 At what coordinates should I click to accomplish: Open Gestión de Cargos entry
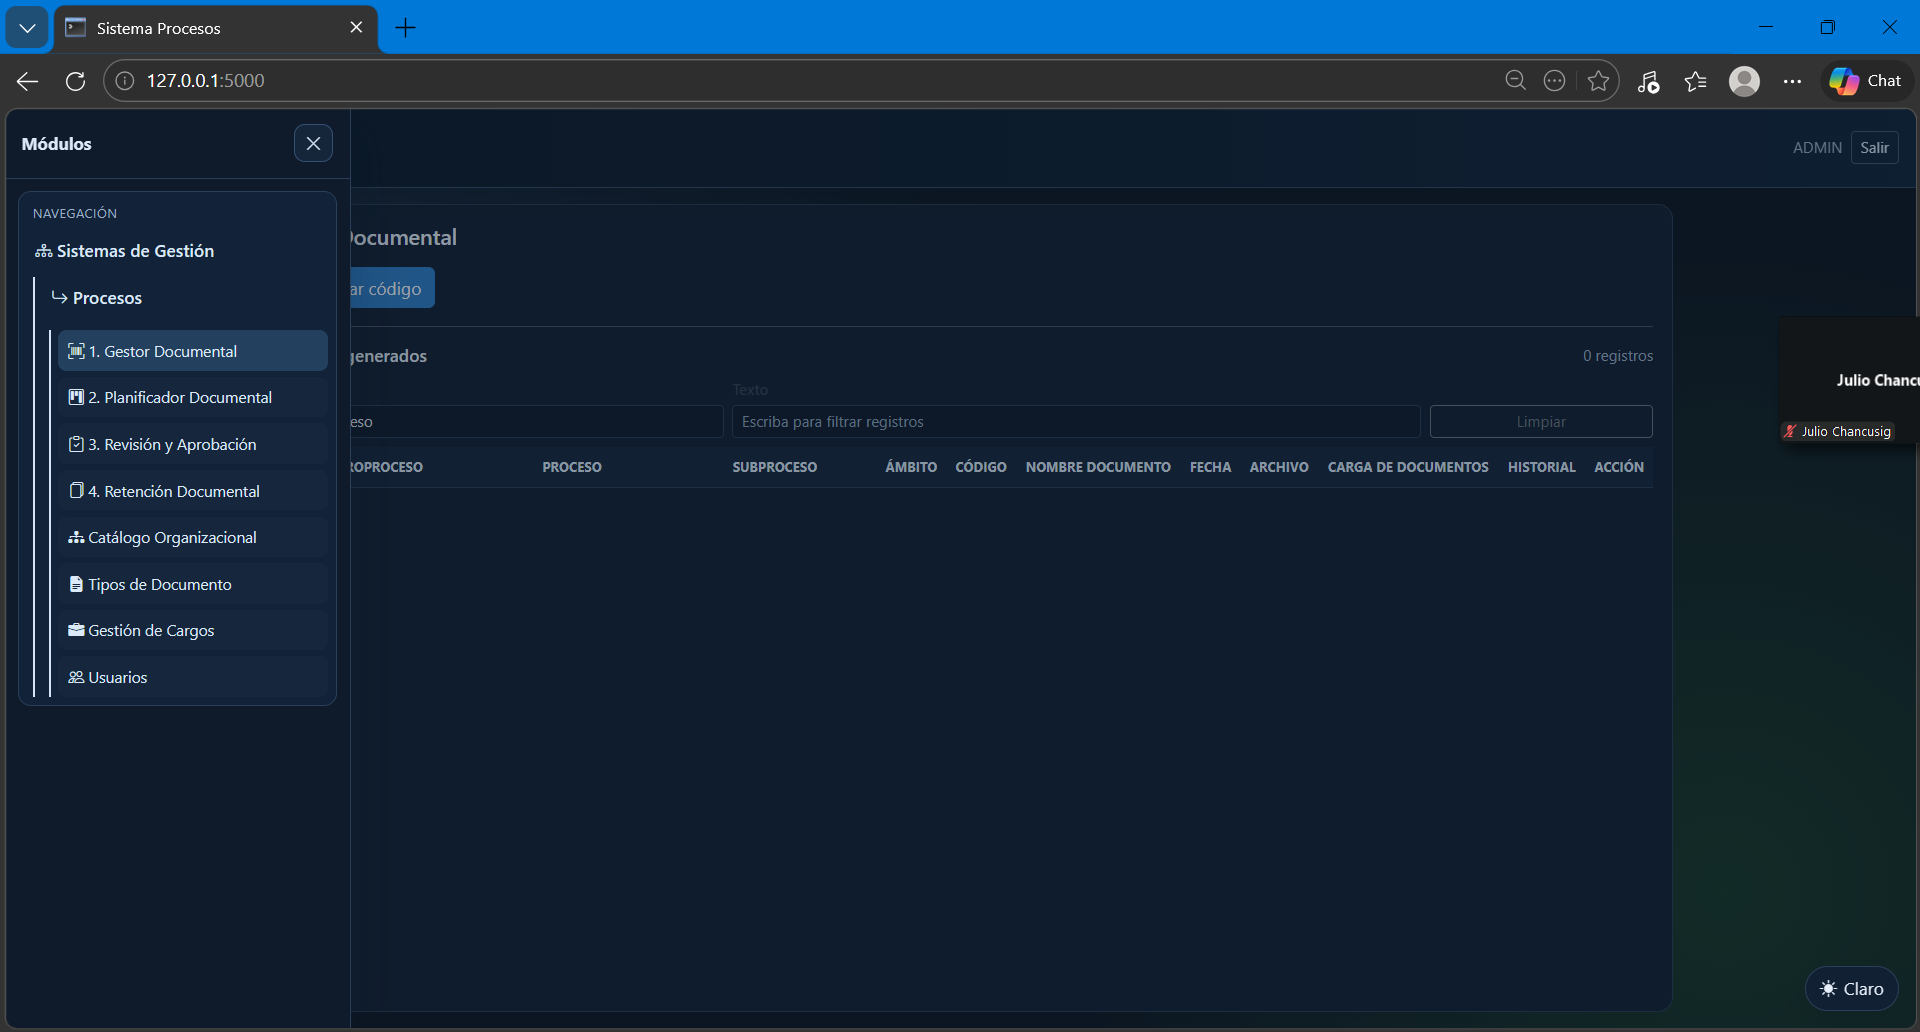point(193,630)
